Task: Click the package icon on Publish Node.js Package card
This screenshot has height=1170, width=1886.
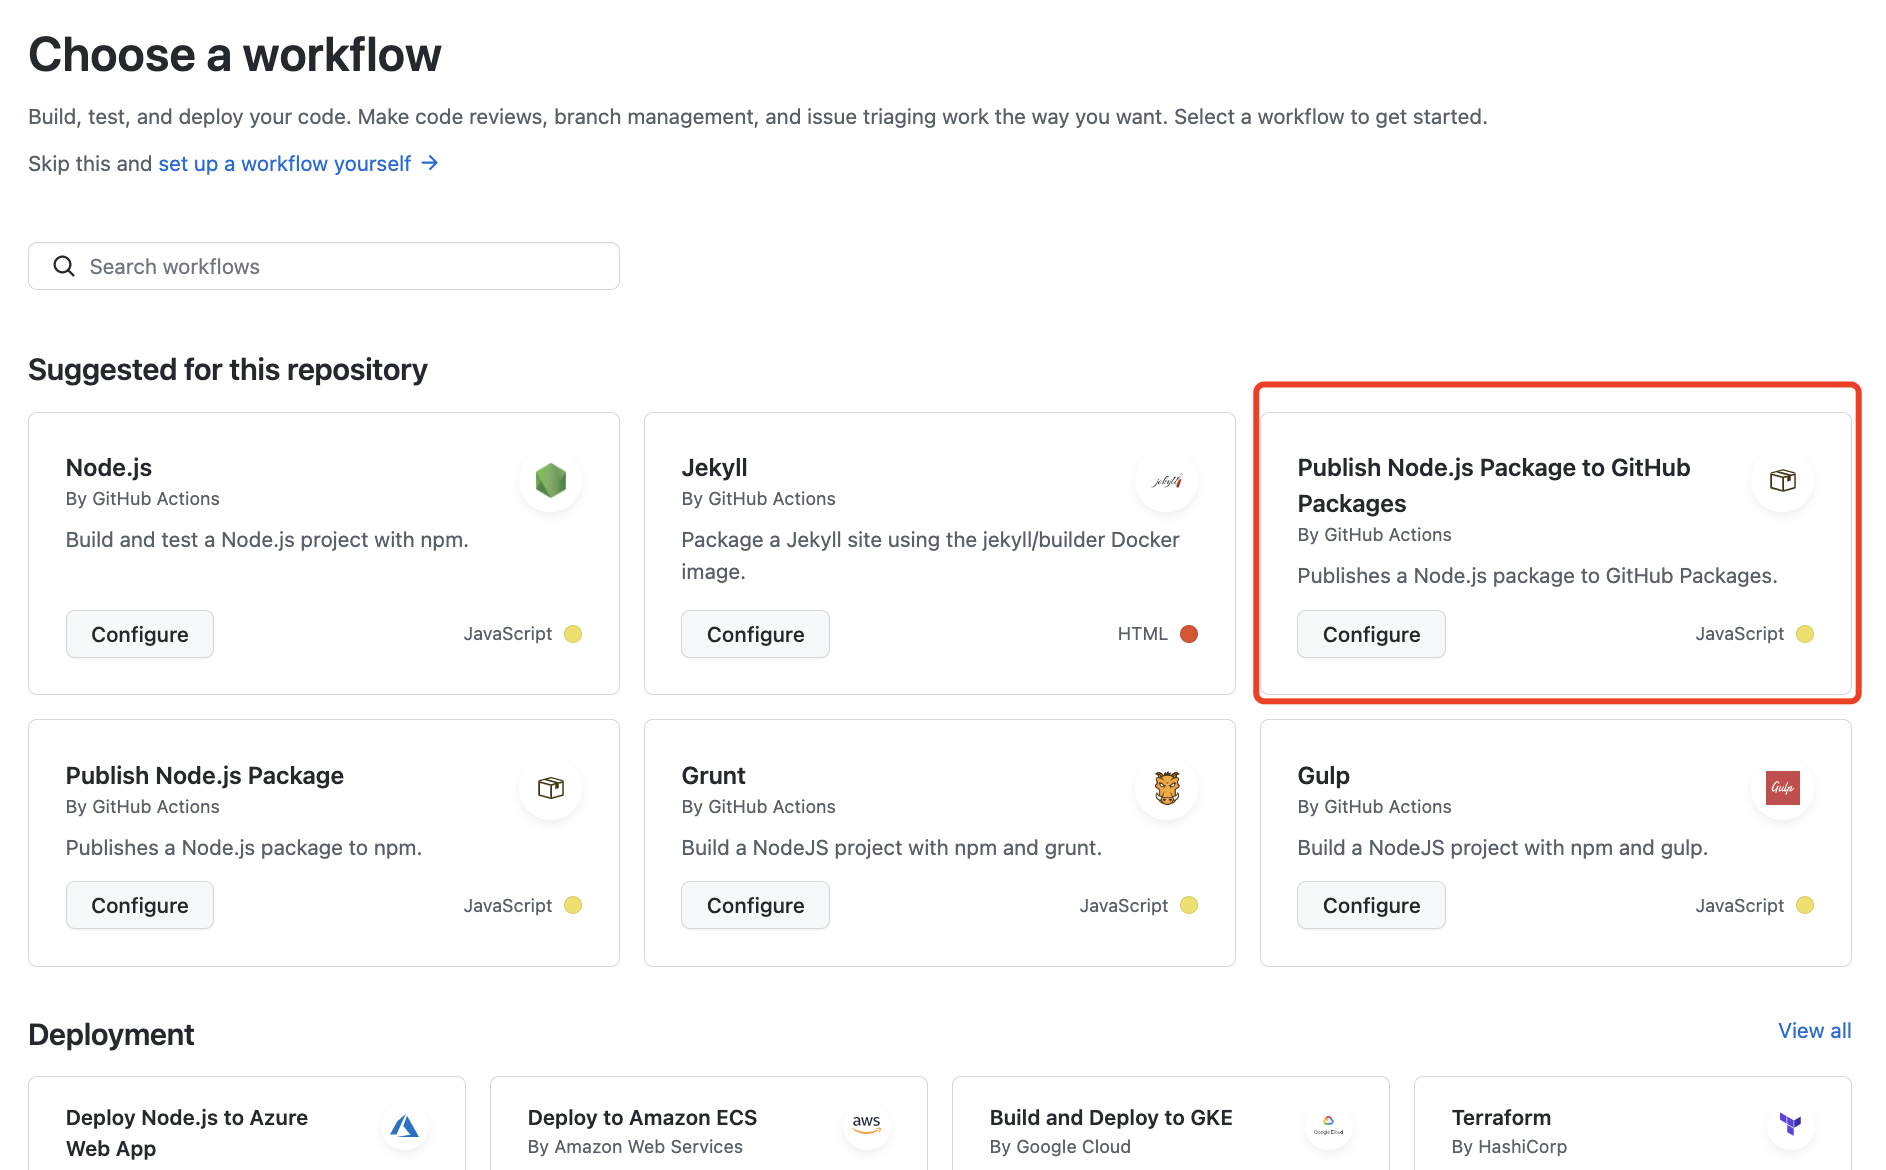Action: (x=551, y=788)
